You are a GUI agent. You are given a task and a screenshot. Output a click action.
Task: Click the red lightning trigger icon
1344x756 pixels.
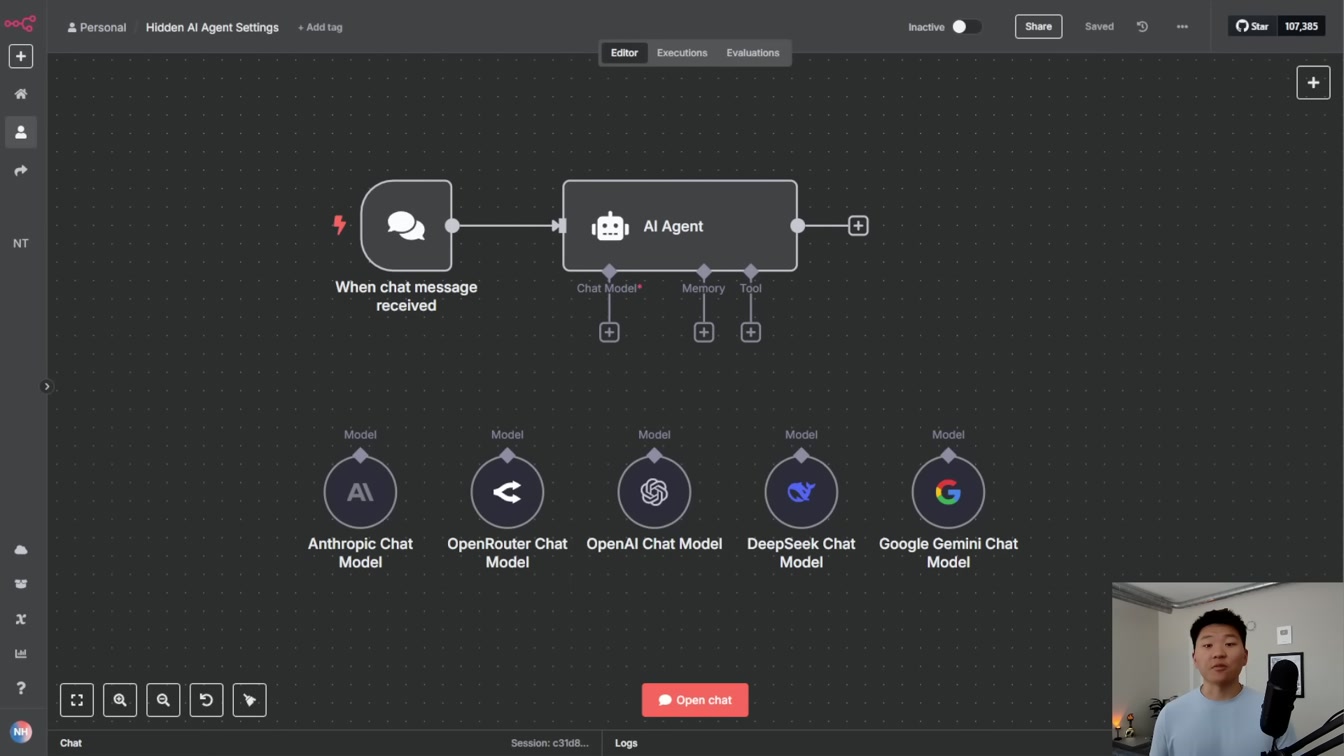click(x=339, y=224)
